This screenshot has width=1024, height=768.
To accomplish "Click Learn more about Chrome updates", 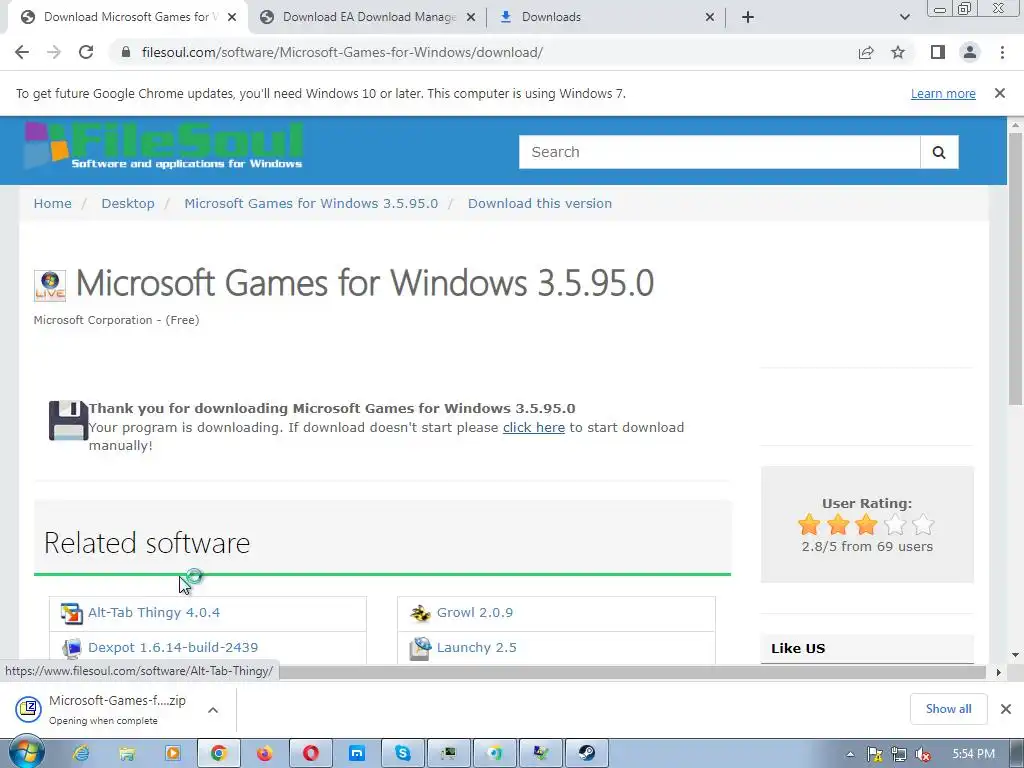I will pos(943,93).
